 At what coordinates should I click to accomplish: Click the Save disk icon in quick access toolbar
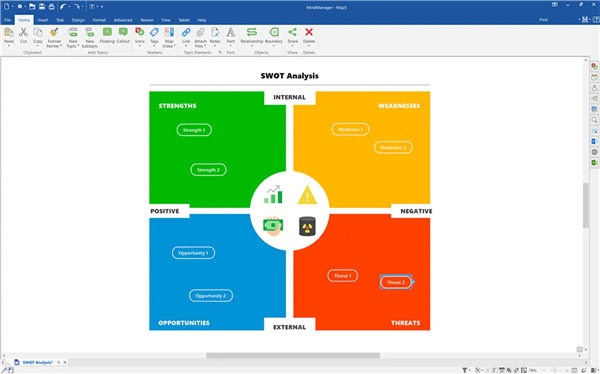(42, 7)
